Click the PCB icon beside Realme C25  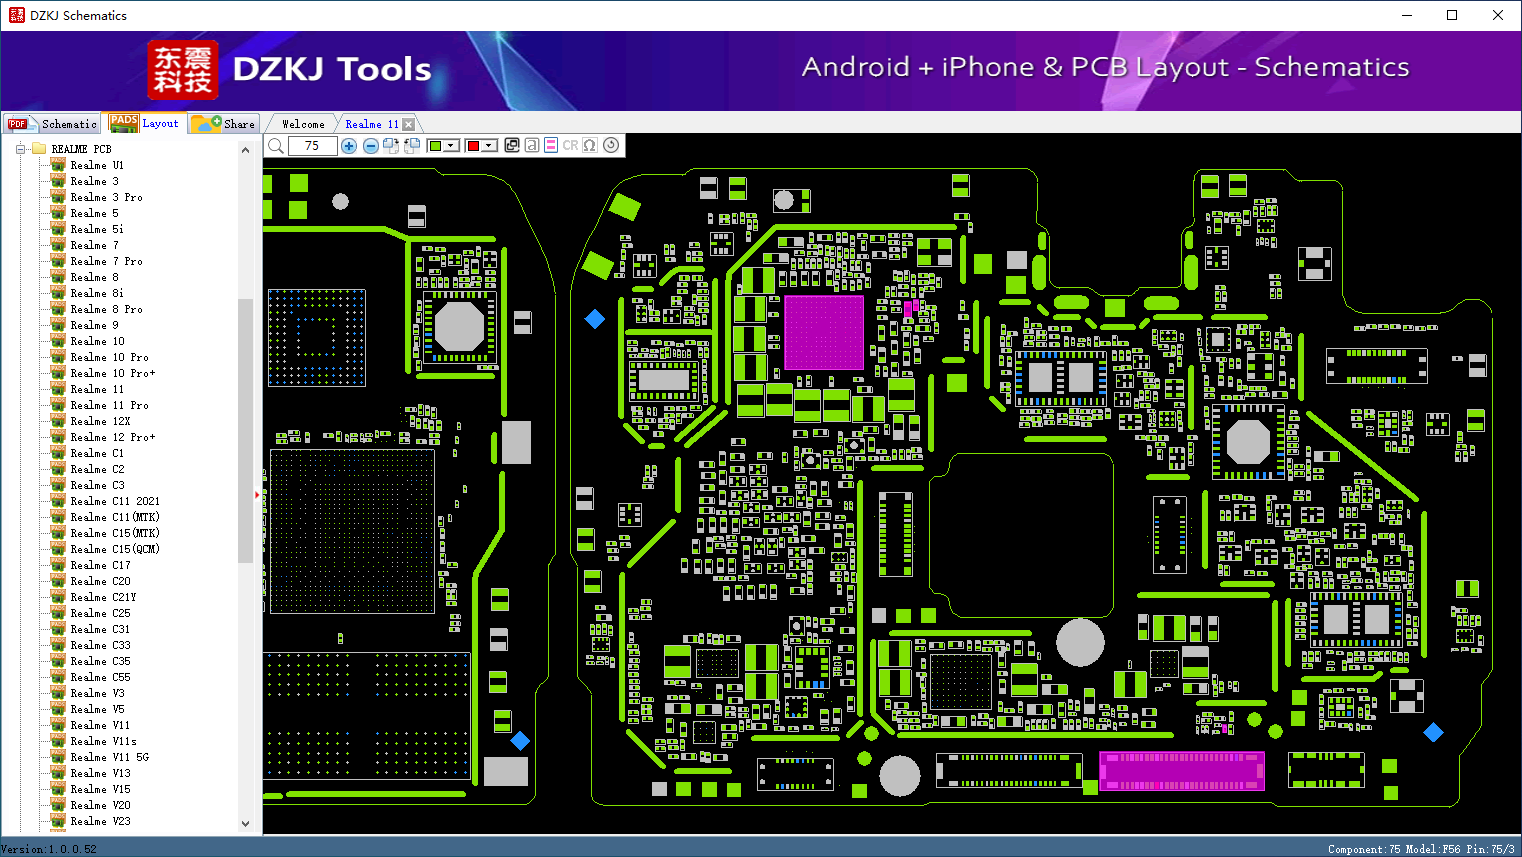point(58,613)
